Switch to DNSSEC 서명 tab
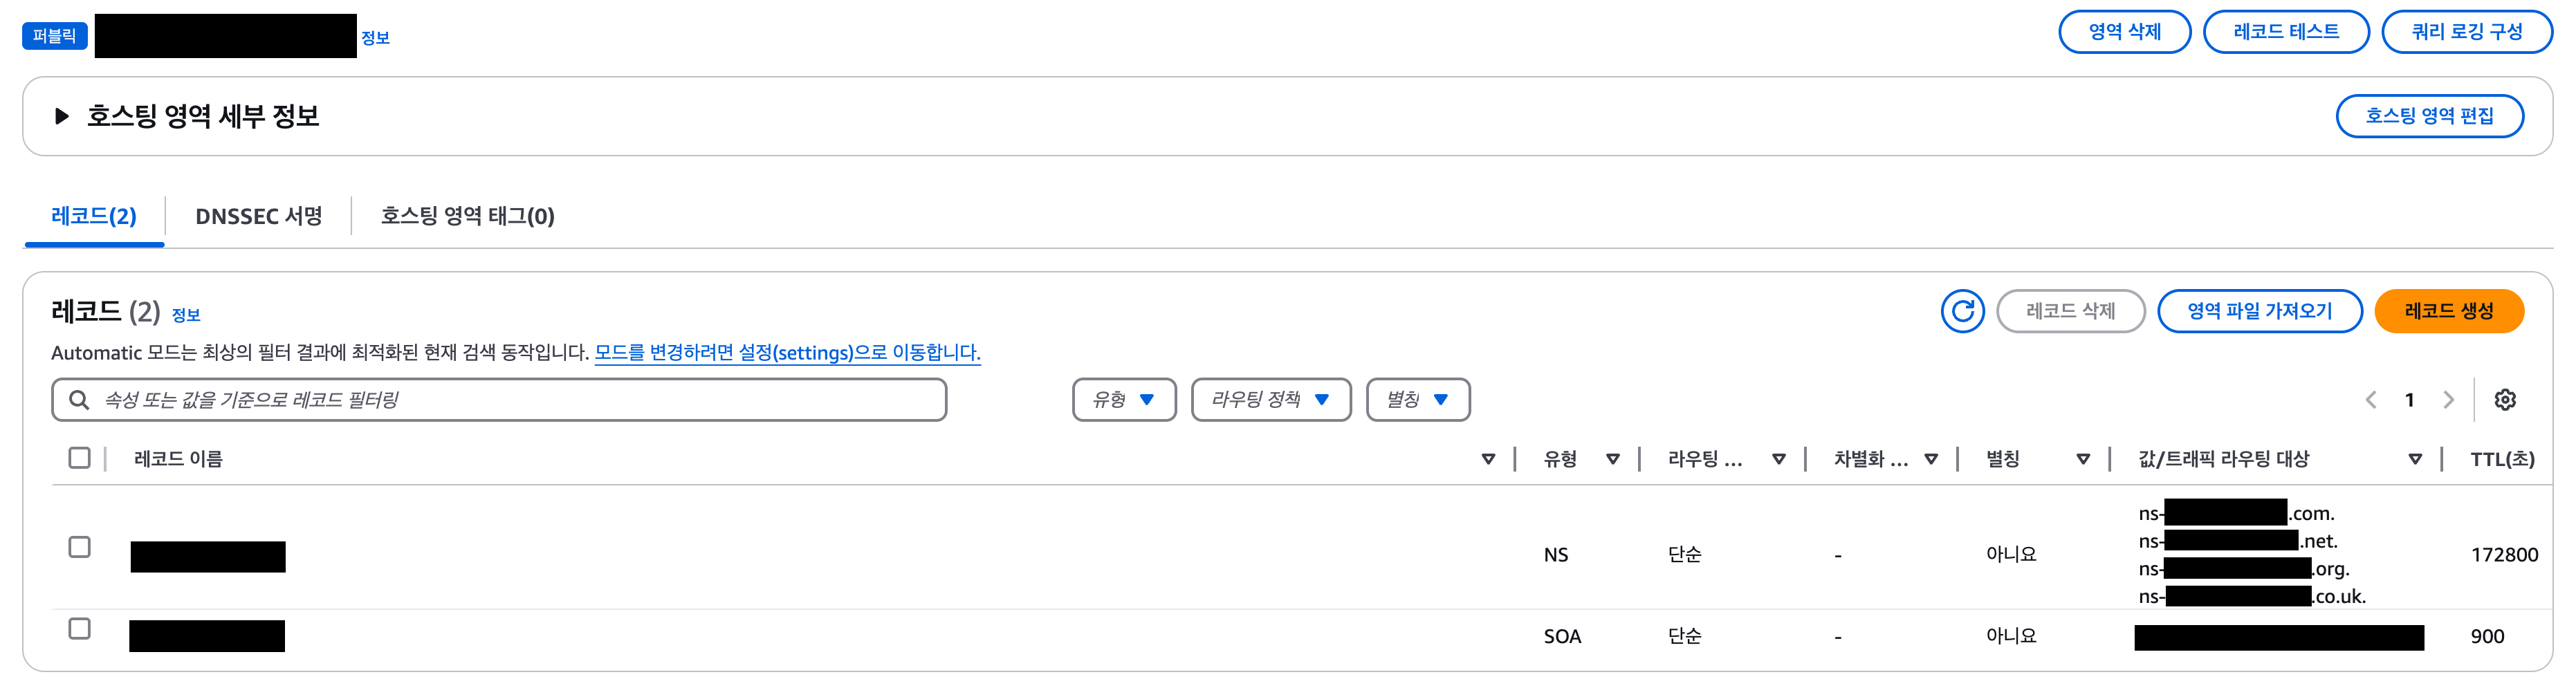The width and height of the screenshot is (2576, 697). 258,216
